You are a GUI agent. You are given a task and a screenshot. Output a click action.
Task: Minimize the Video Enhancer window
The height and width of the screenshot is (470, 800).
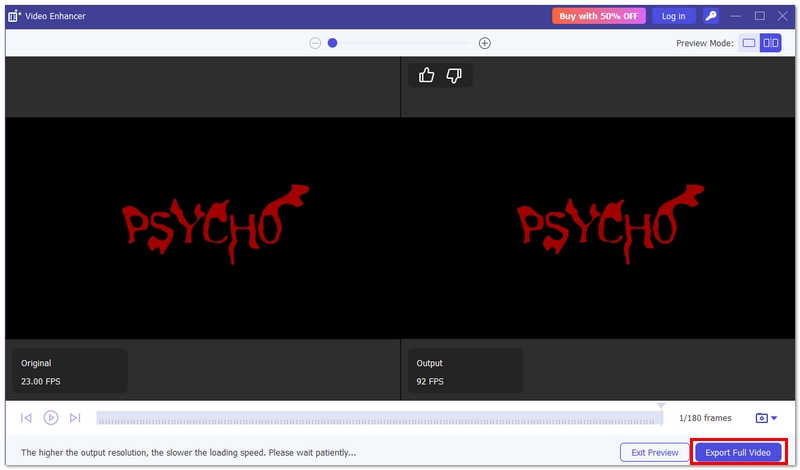(x=736, y=16)
